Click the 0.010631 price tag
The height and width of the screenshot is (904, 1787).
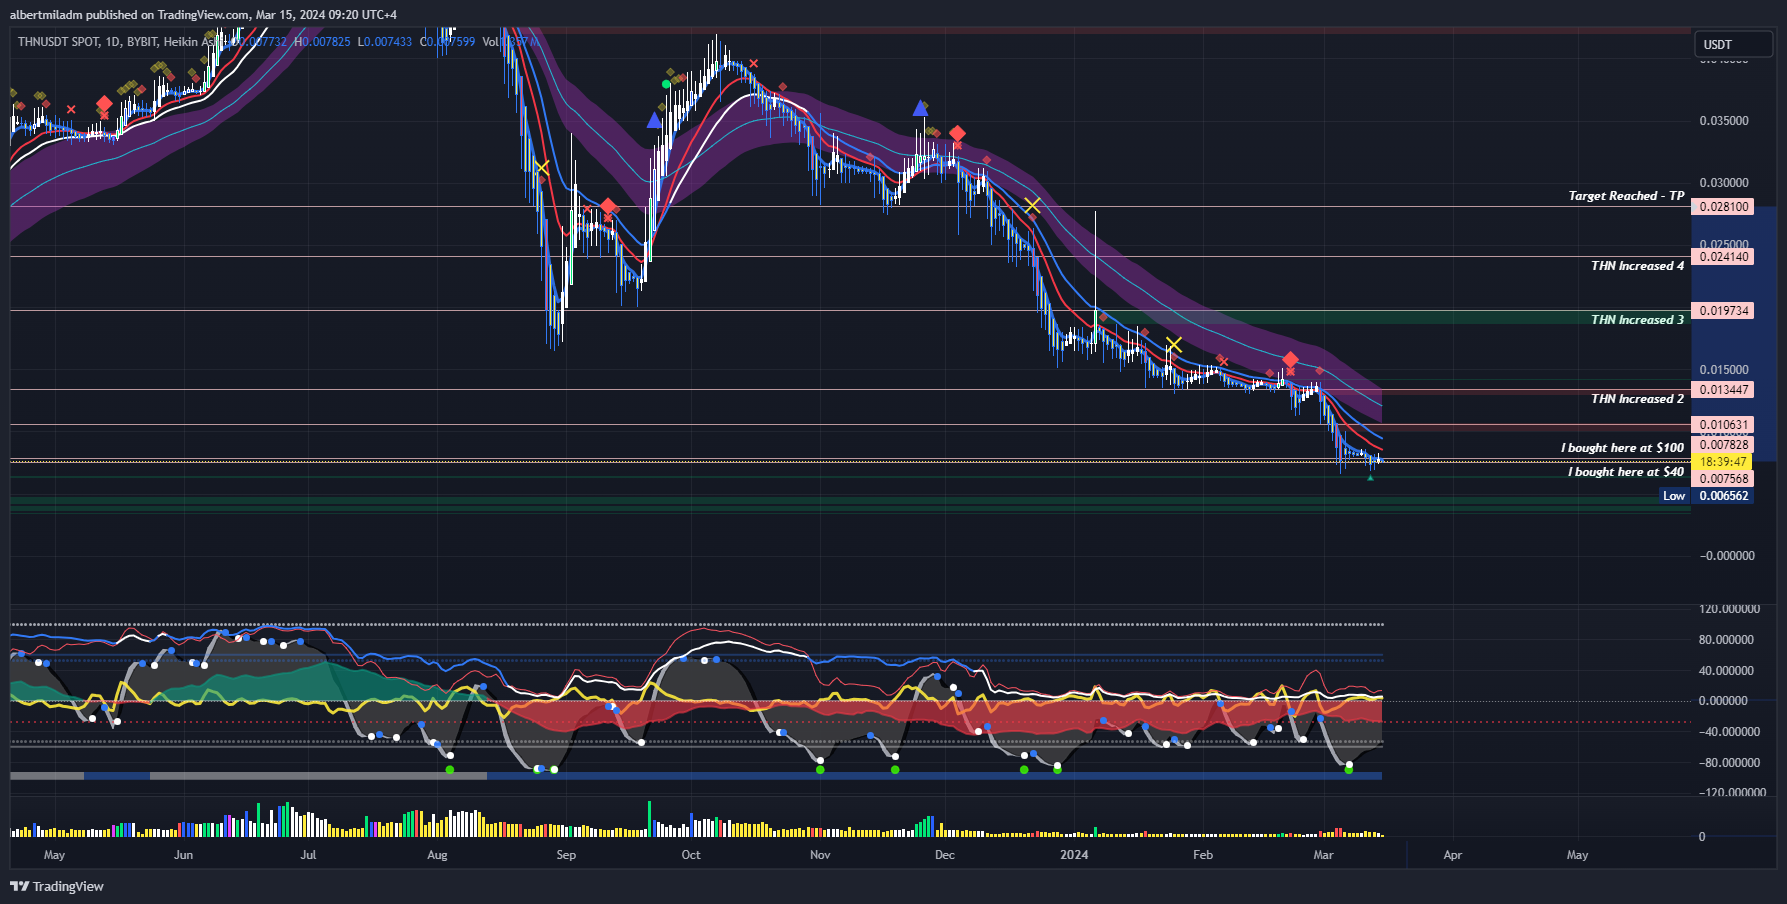tap(1722, 425)
